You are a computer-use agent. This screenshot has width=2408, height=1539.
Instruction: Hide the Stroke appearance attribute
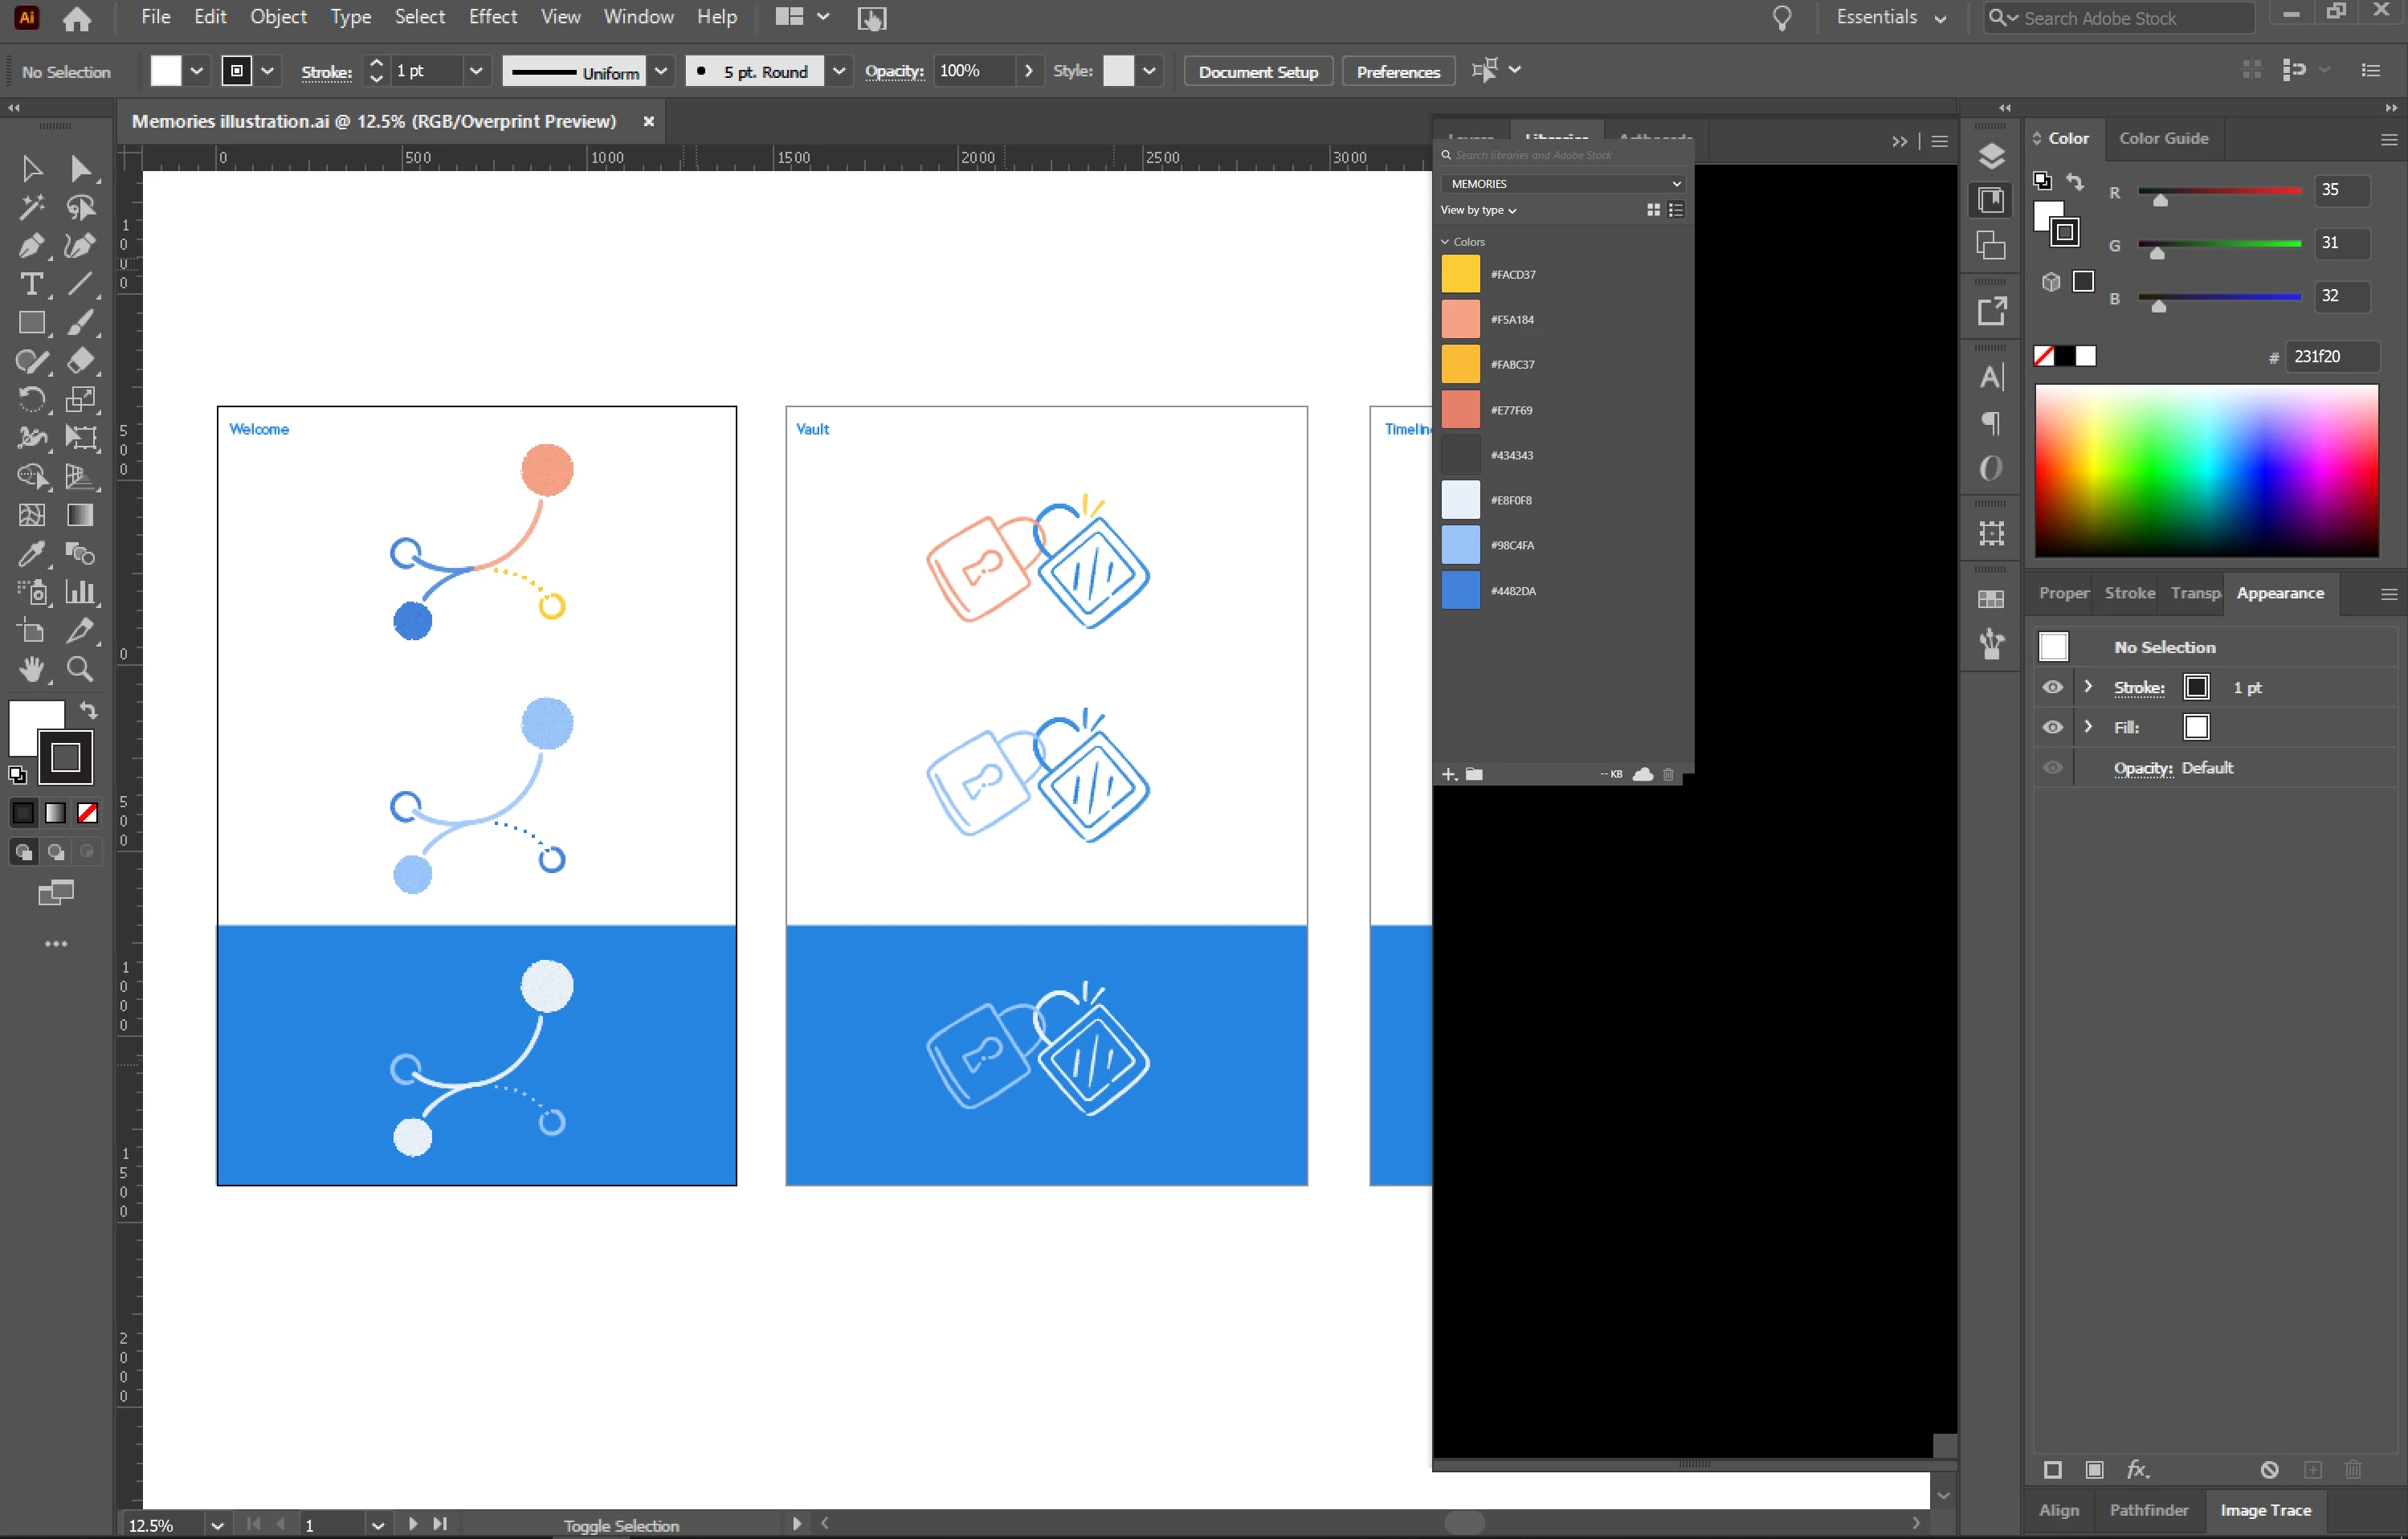[2052, 687]
